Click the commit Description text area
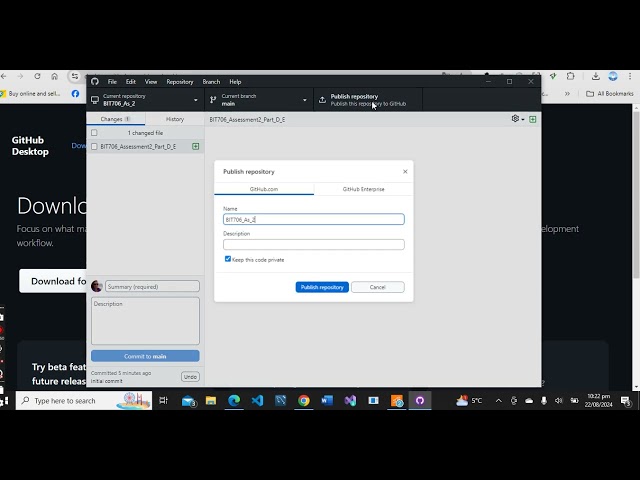Screen dimensions: 640x480 (x=145, y=321)
